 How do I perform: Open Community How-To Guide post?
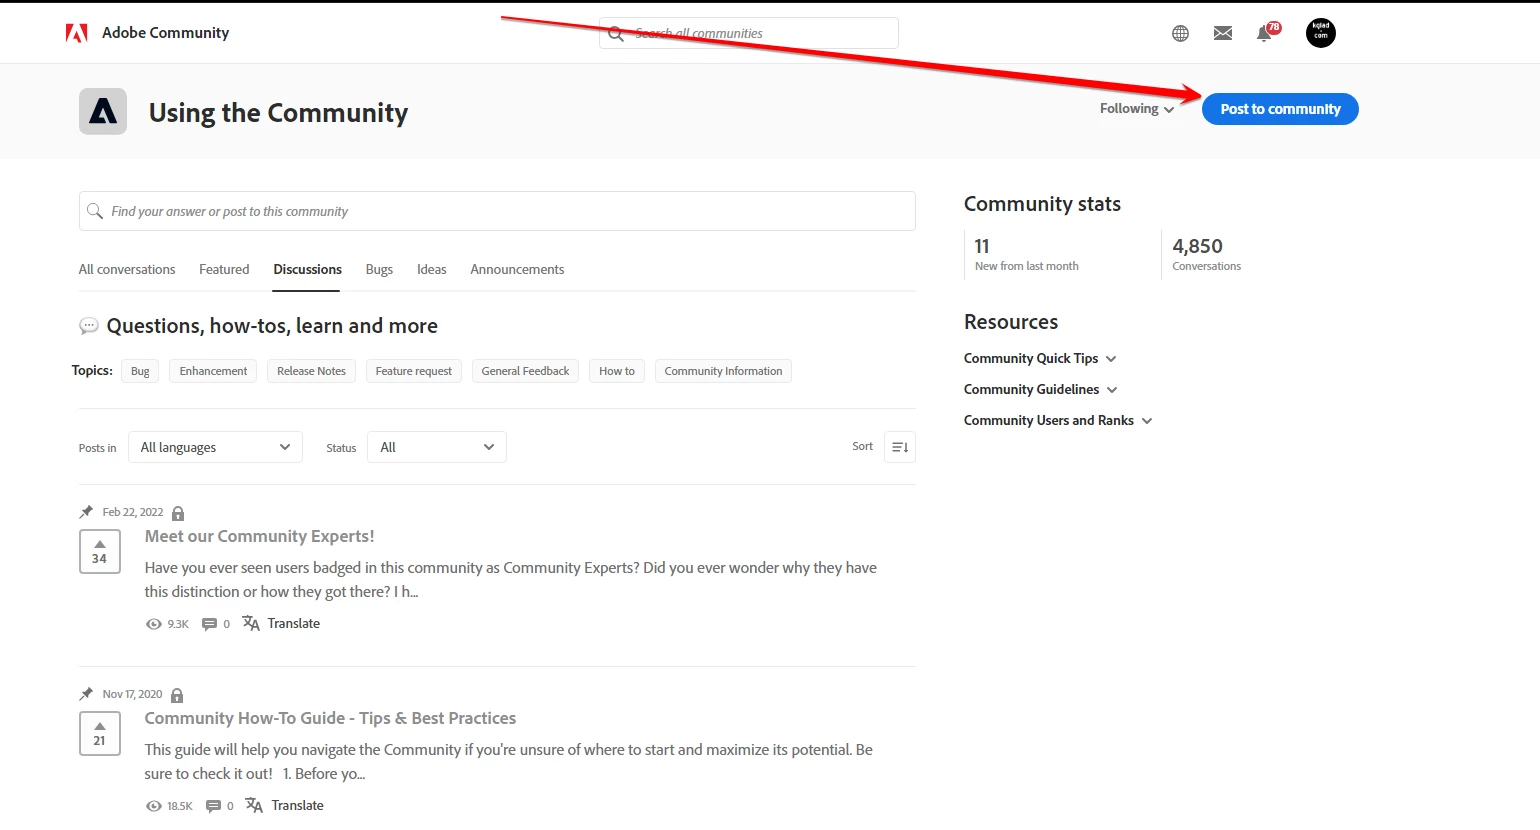pos(330,718)
